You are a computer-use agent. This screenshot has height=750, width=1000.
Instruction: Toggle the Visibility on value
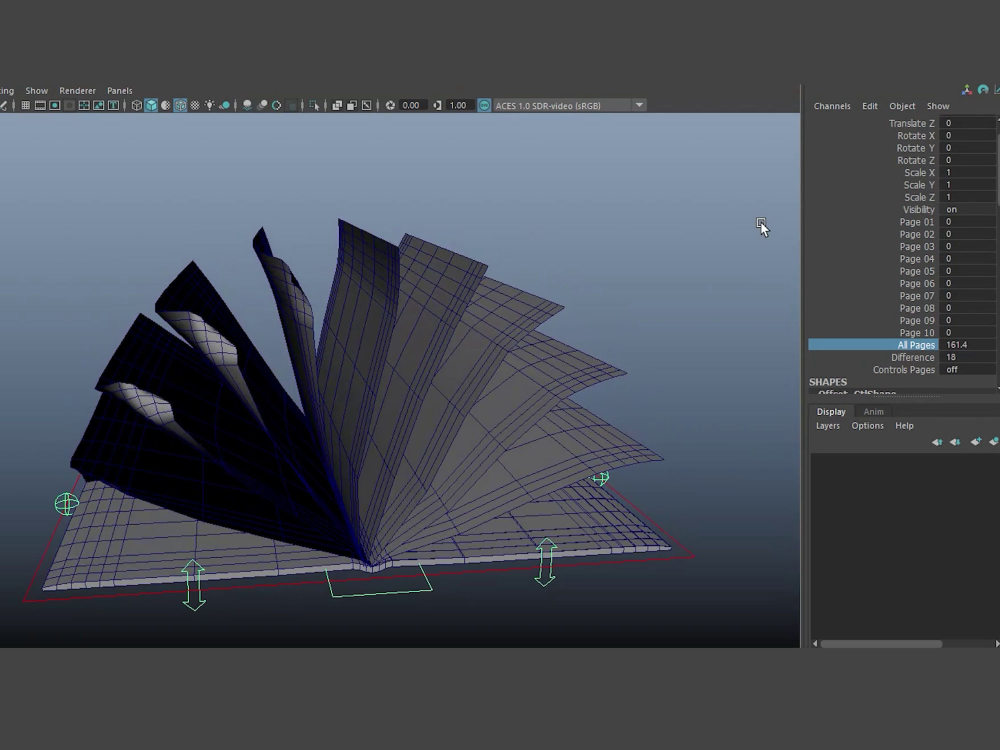(966, 209)
